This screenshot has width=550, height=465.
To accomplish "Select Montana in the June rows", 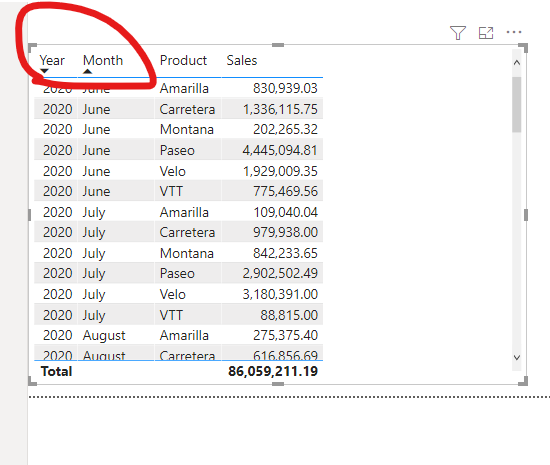I will coord(187,129).
